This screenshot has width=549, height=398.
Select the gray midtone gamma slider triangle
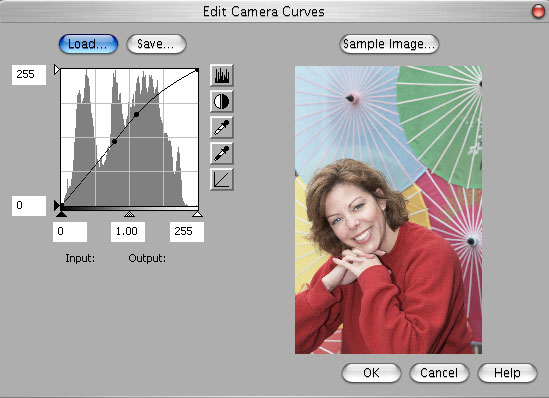[130, 214]
